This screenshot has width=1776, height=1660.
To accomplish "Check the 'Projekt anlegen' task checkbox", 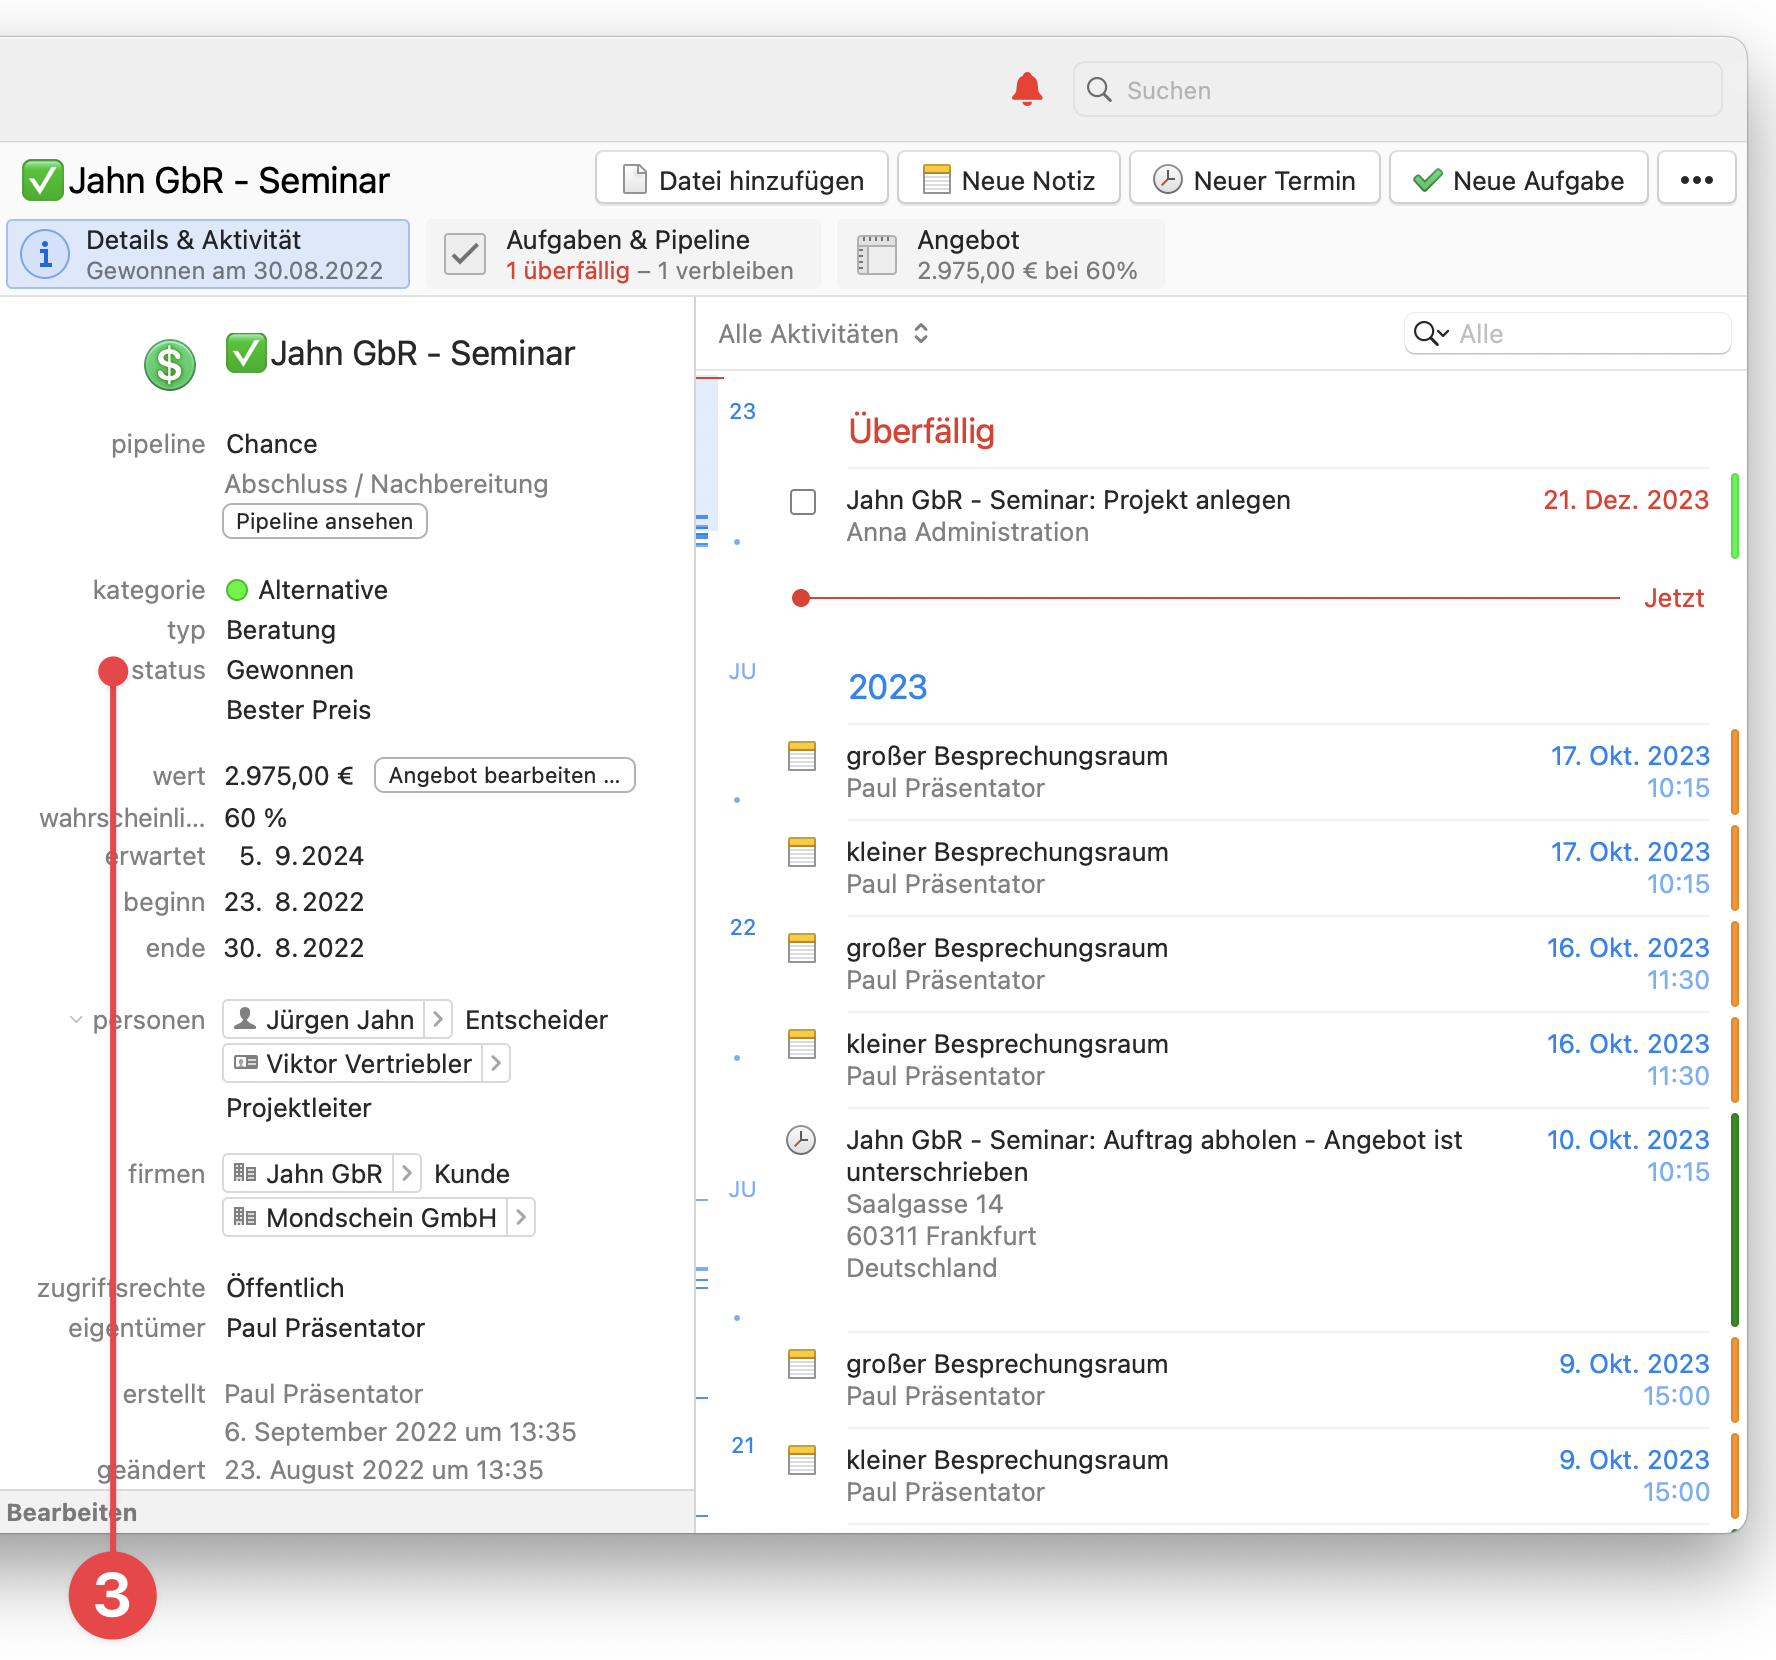I will tap(803, 501).
